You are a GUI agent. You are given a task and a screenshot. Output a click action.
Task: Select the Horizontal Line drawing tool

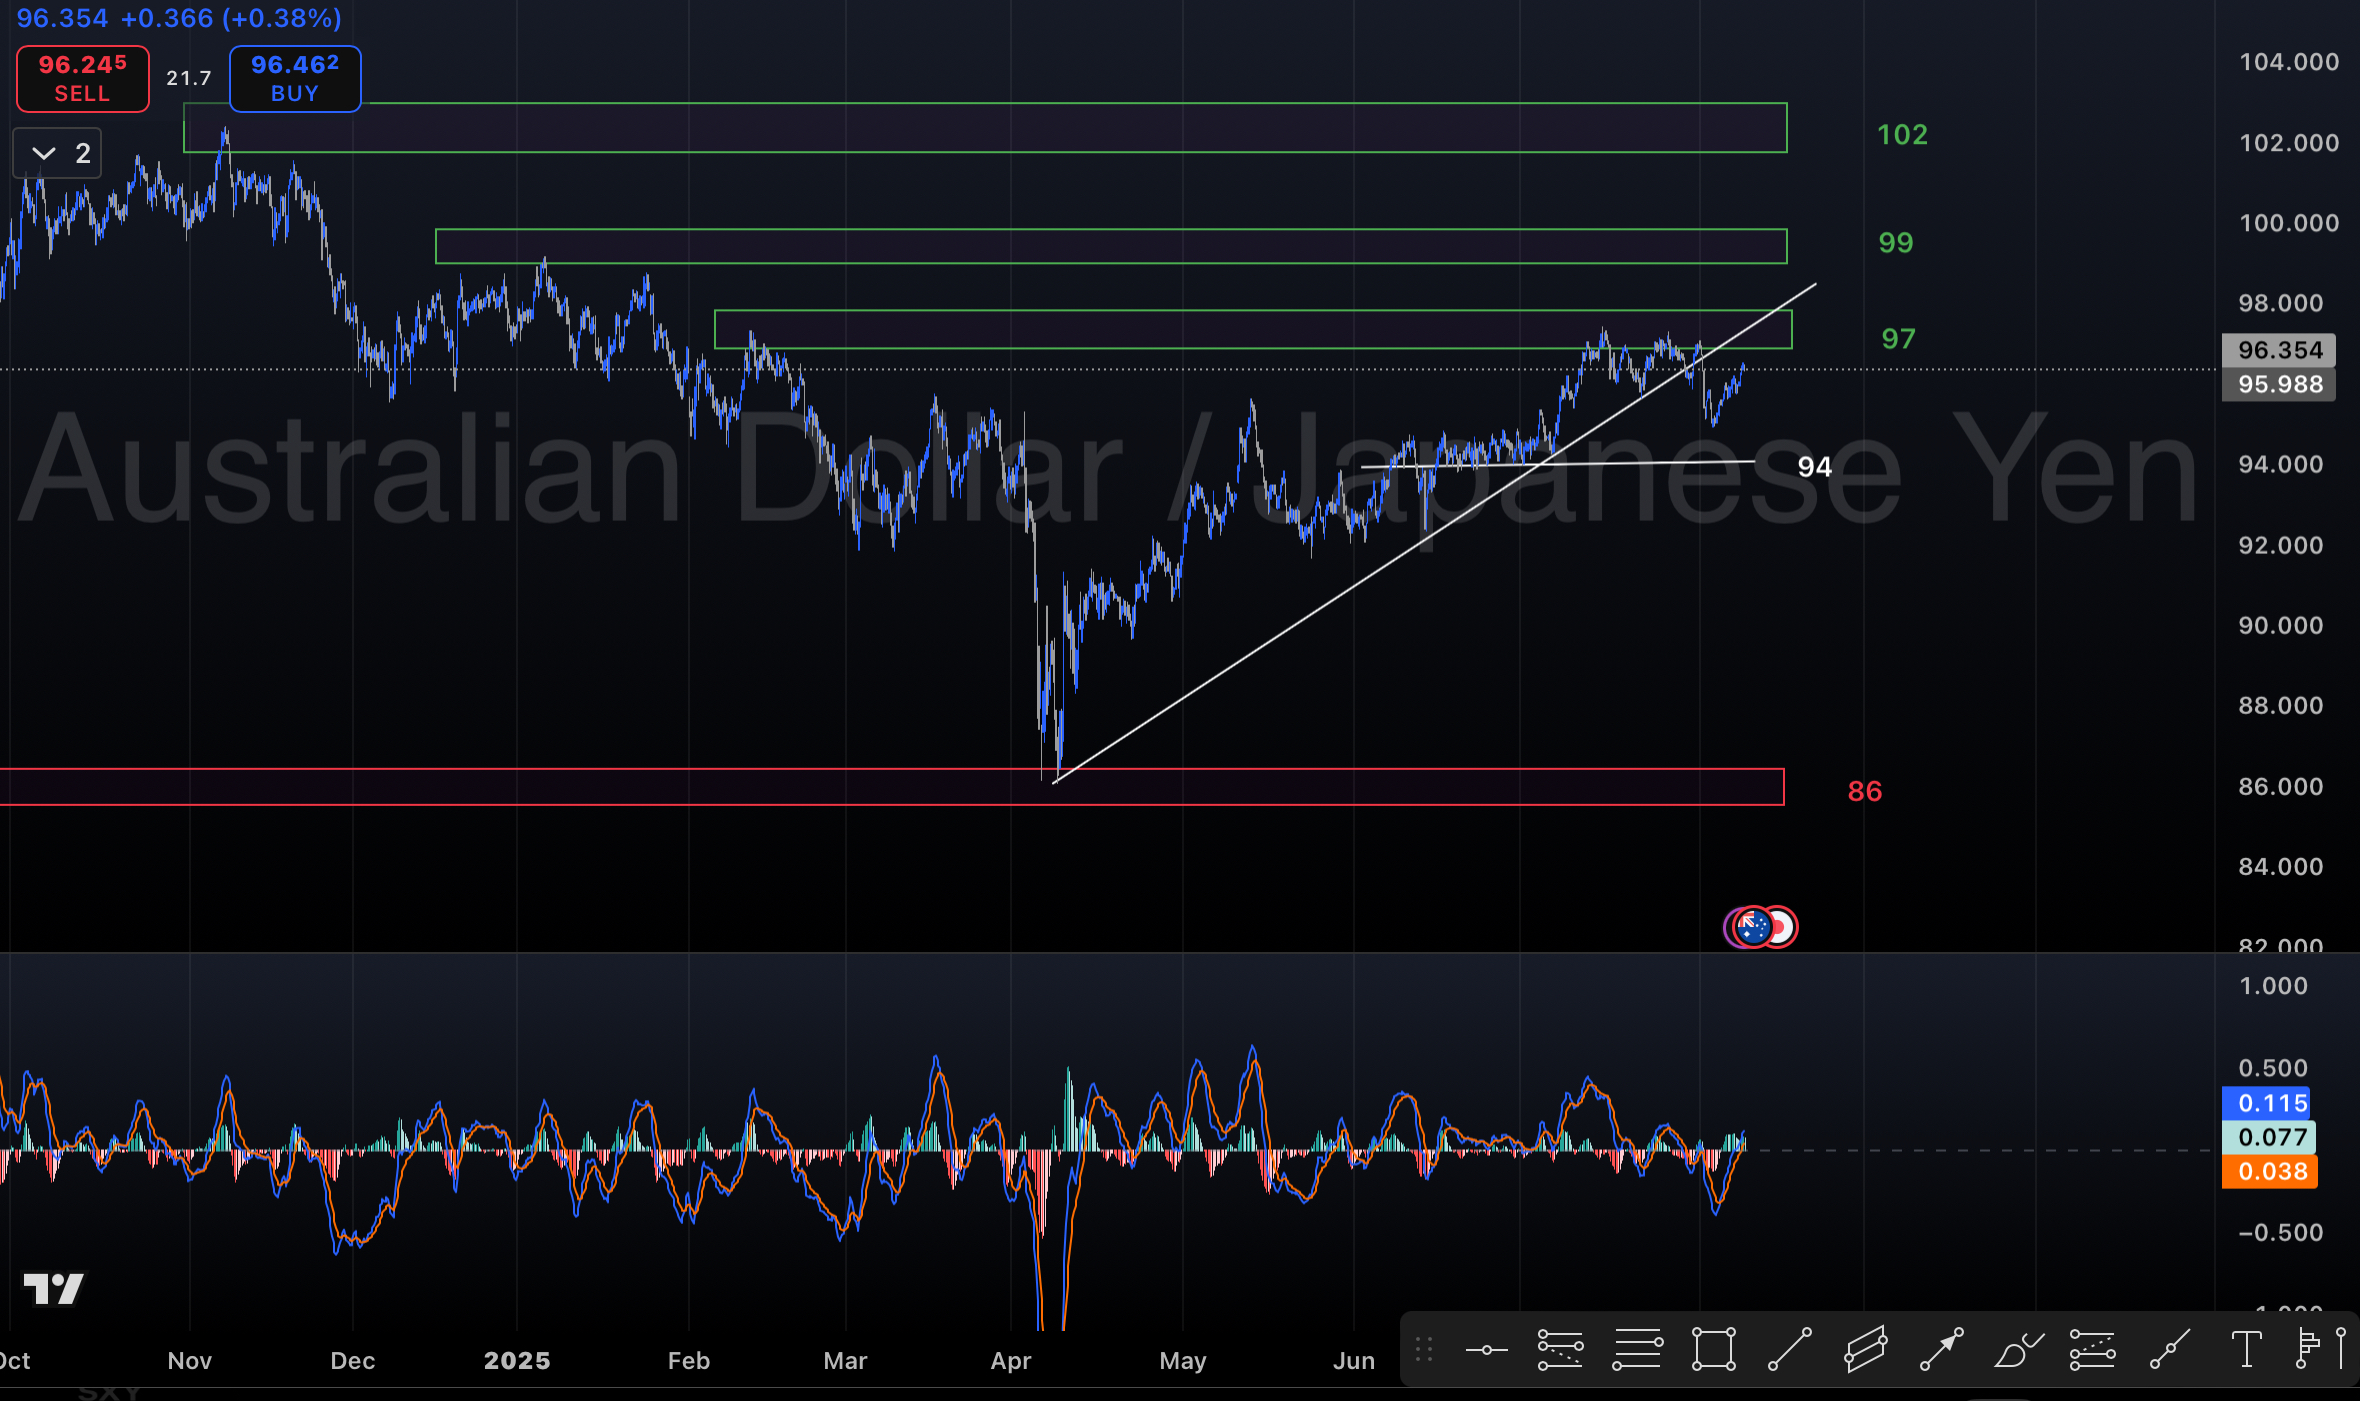[x=1486, y=1350]
